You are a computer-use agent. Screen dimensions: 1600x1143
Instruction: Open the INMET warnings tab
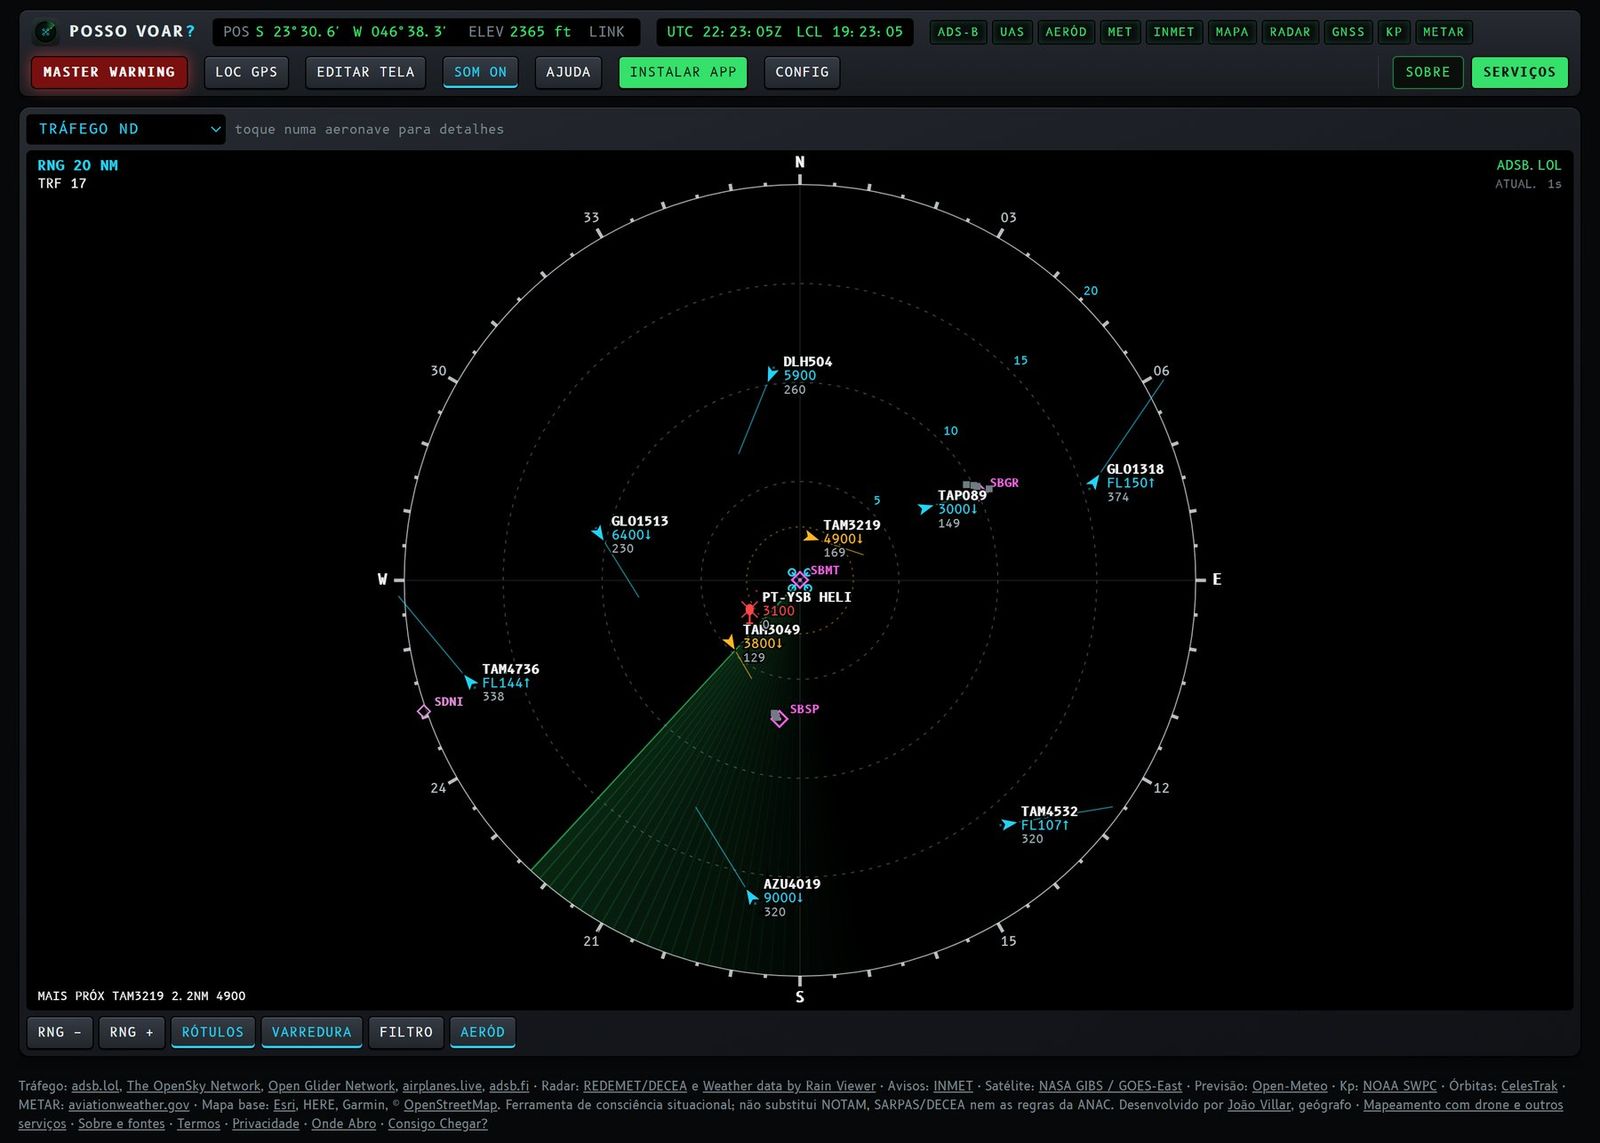pyautogui.click(x=1174, y=32)
